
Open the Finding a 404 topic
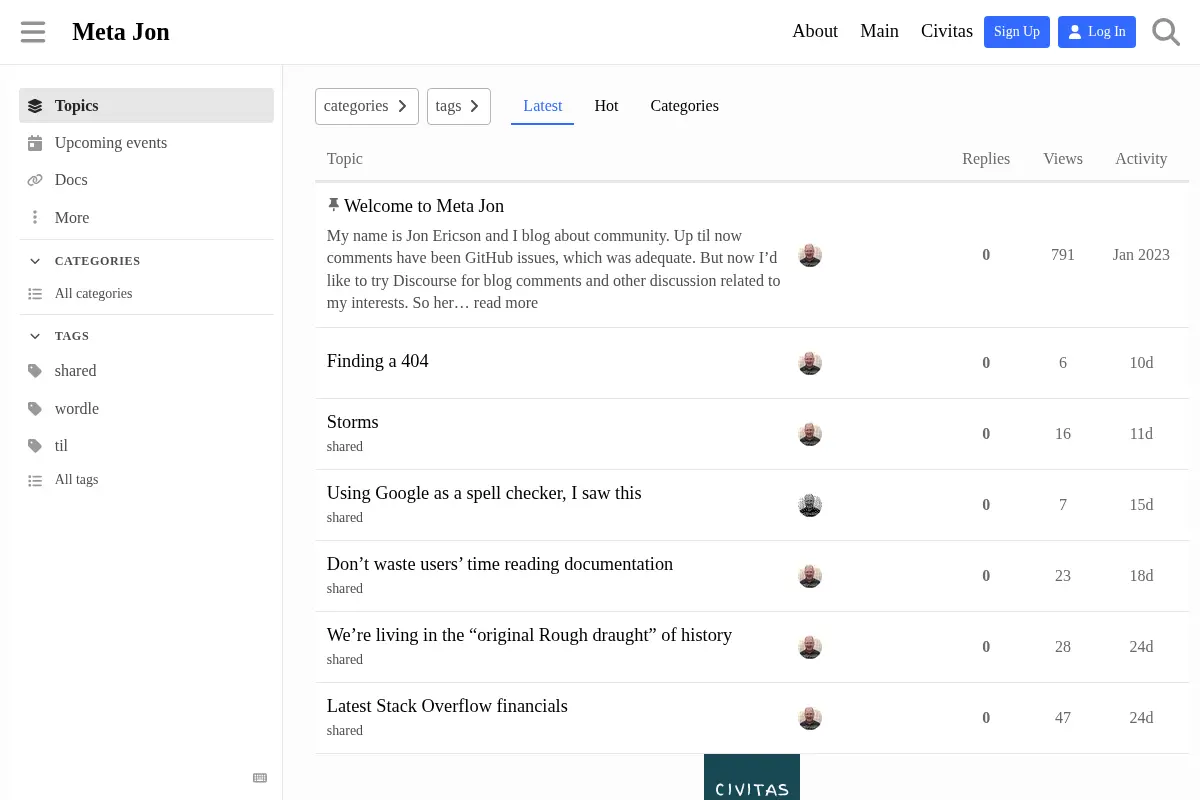(377, 361)
